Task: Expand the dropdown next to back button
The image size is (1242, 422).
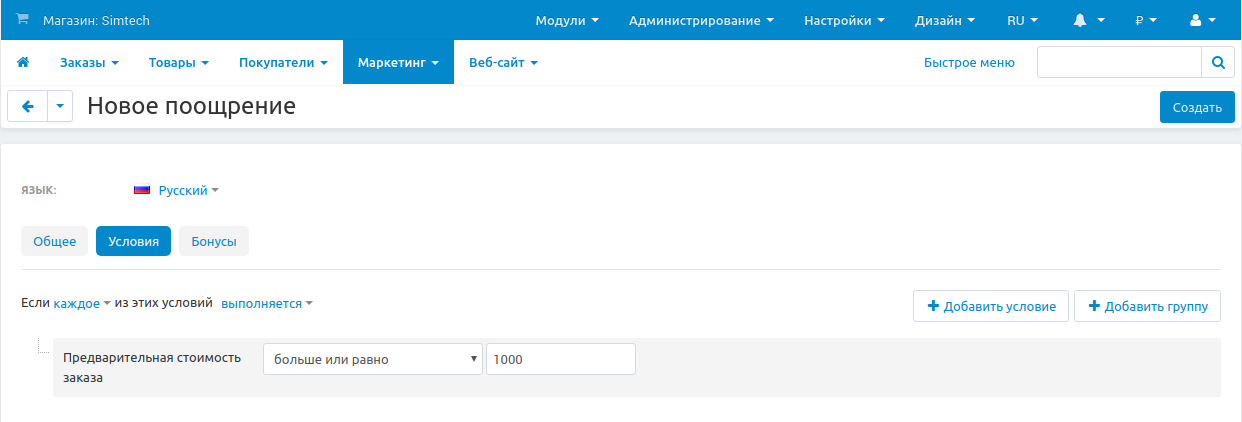Action: point(60,107)
